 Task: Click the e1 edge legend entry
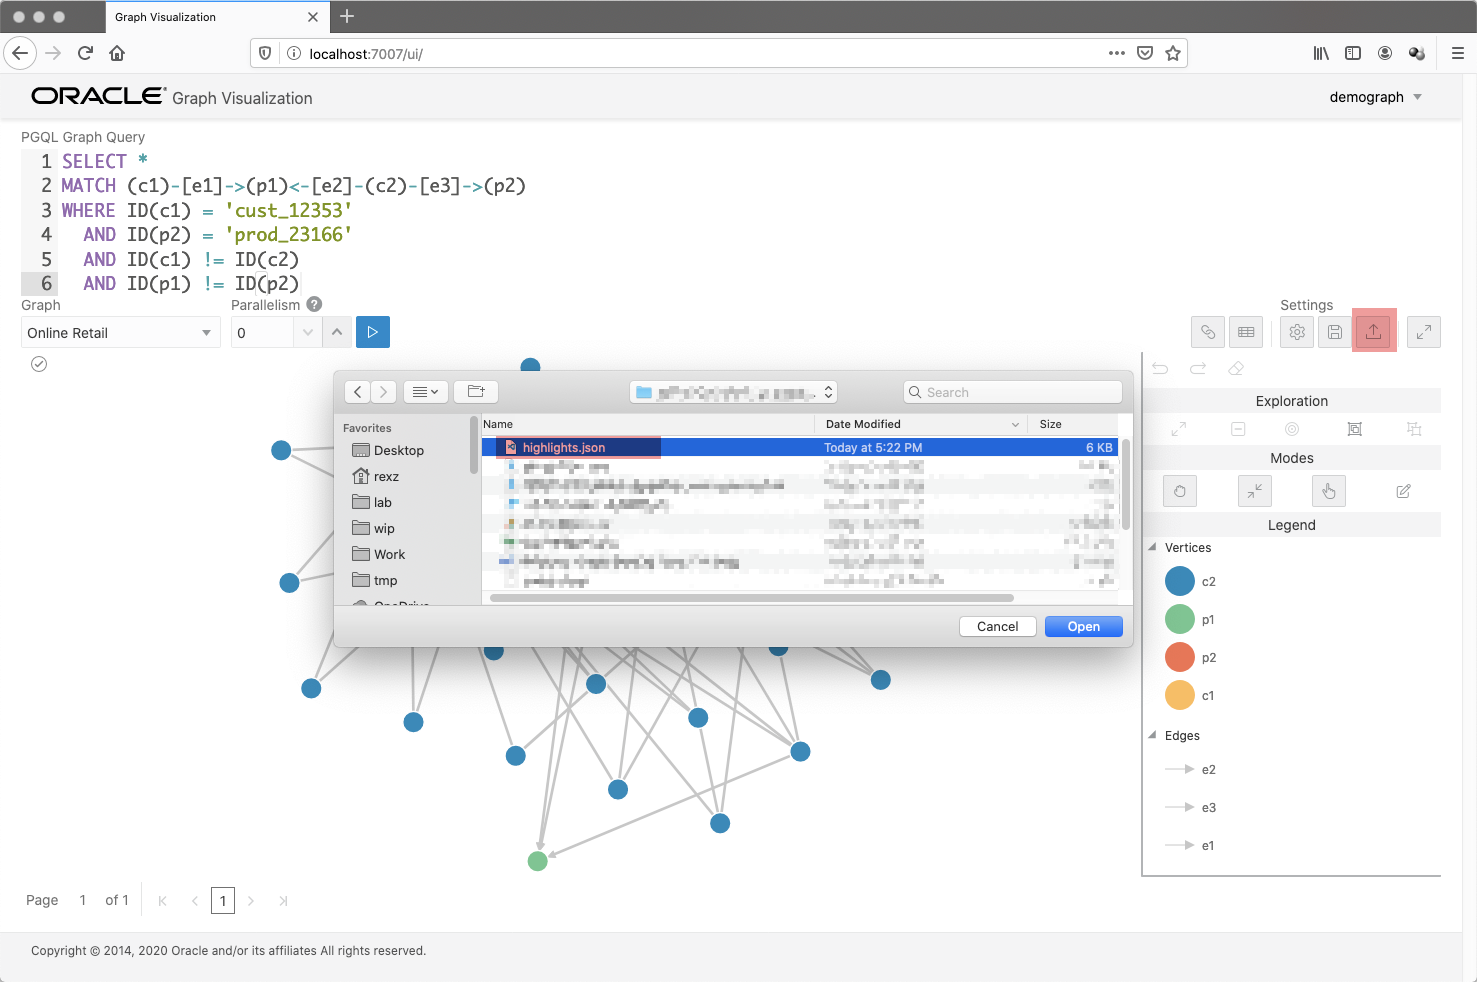(x=1190, y=845)
